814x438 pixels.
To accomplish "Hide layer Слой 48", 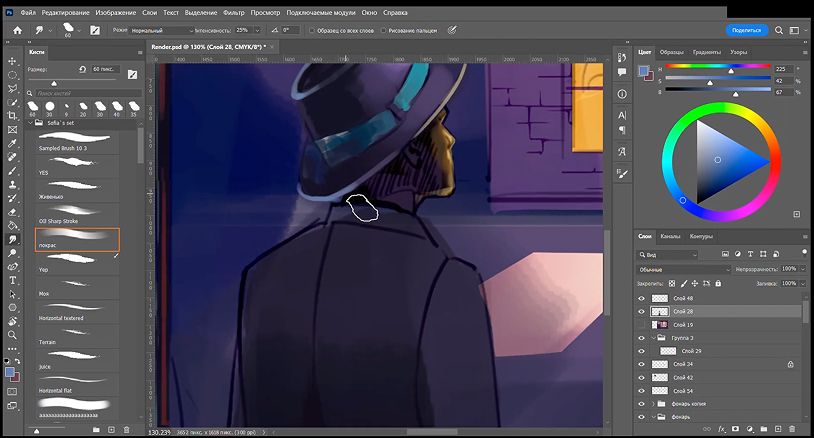I will click(642, 298).
